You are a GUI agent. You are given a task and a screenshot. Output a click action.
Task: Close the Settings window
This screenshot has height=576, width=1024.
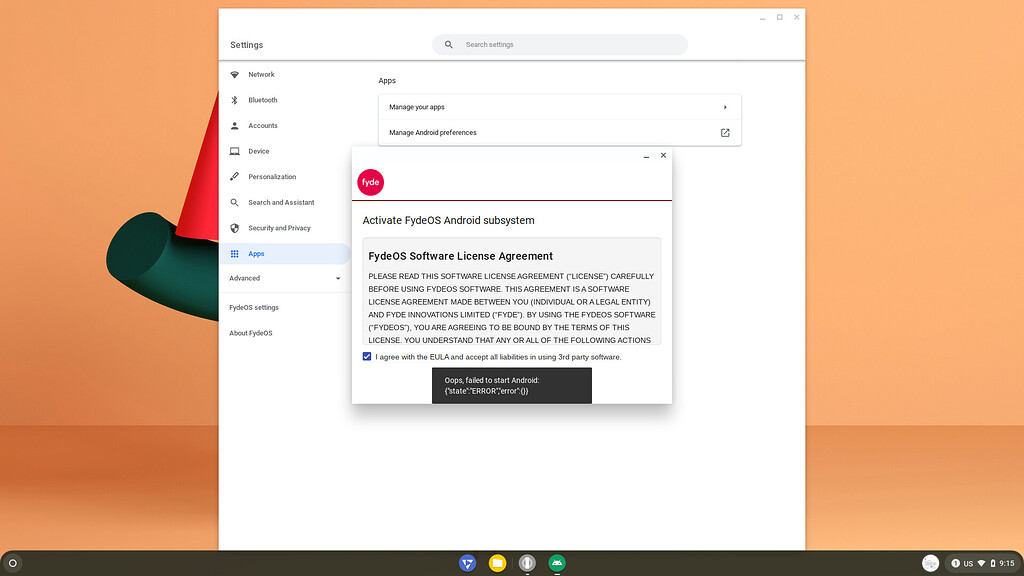[796, 18]
